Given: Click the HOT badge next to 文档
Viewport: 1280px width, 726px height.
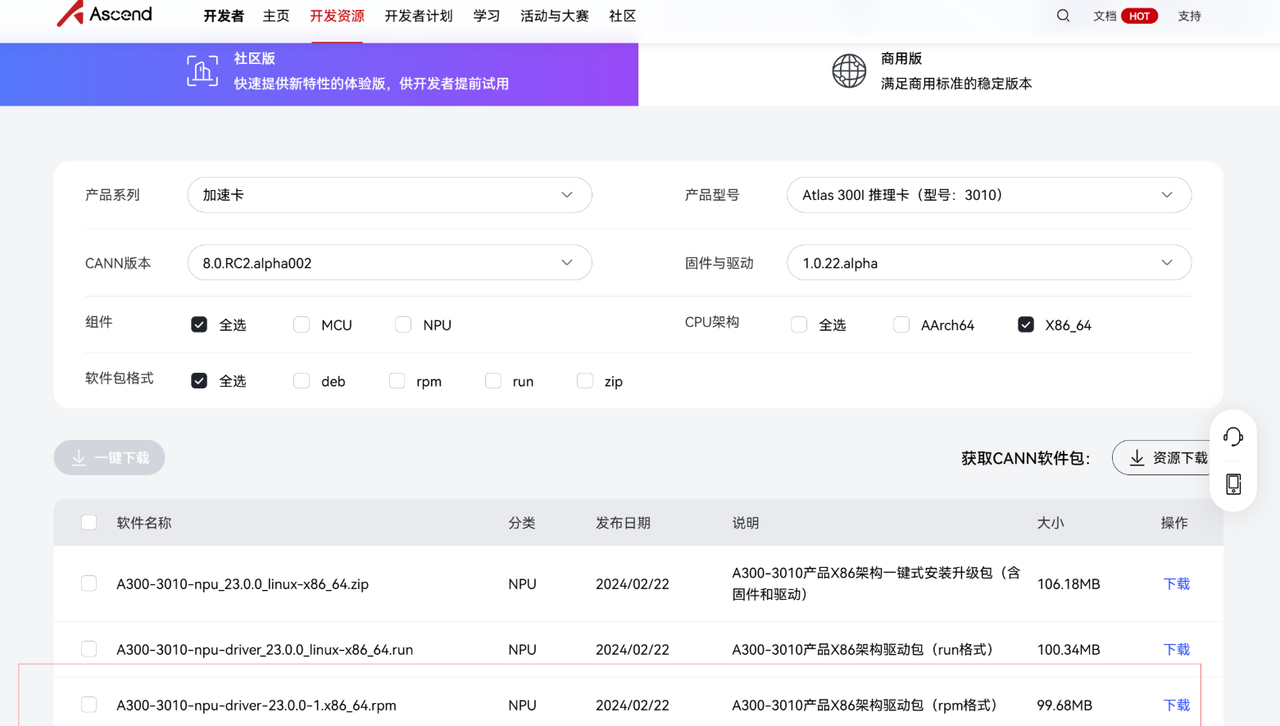Looking at the screenshot, I should coord(1139,16).
